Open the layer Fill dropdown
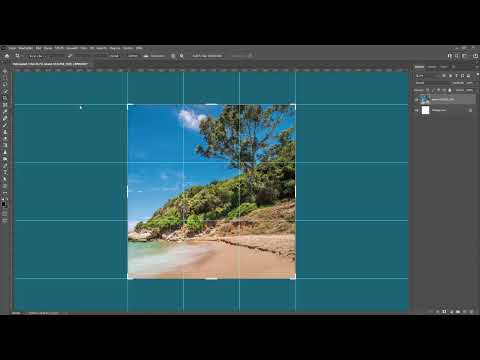Screen dimensions: 480x360 [x=470, y=90]
